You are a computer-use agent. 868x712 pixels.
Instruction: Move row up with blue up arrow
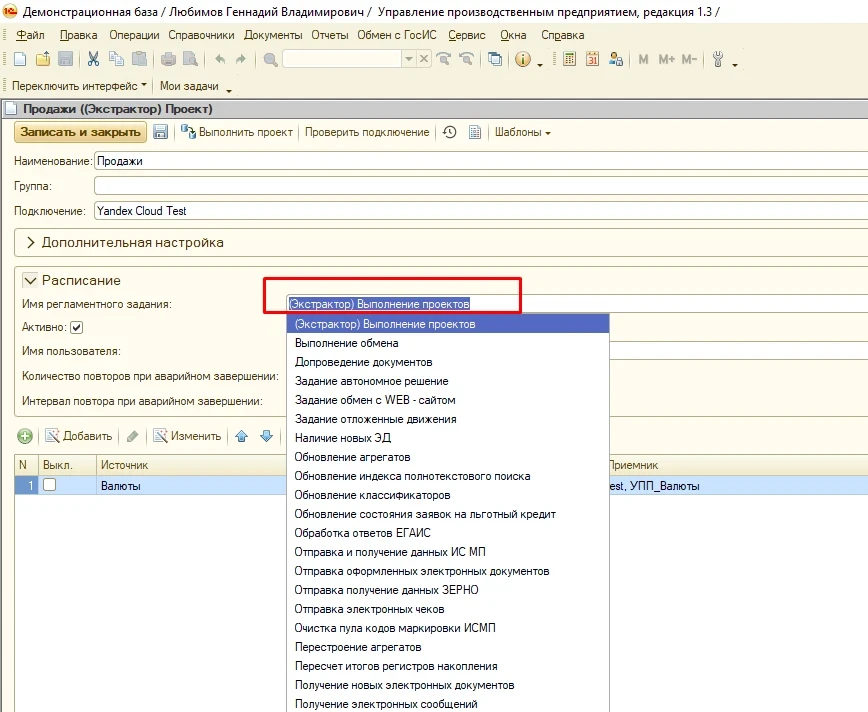coord(241,436)
